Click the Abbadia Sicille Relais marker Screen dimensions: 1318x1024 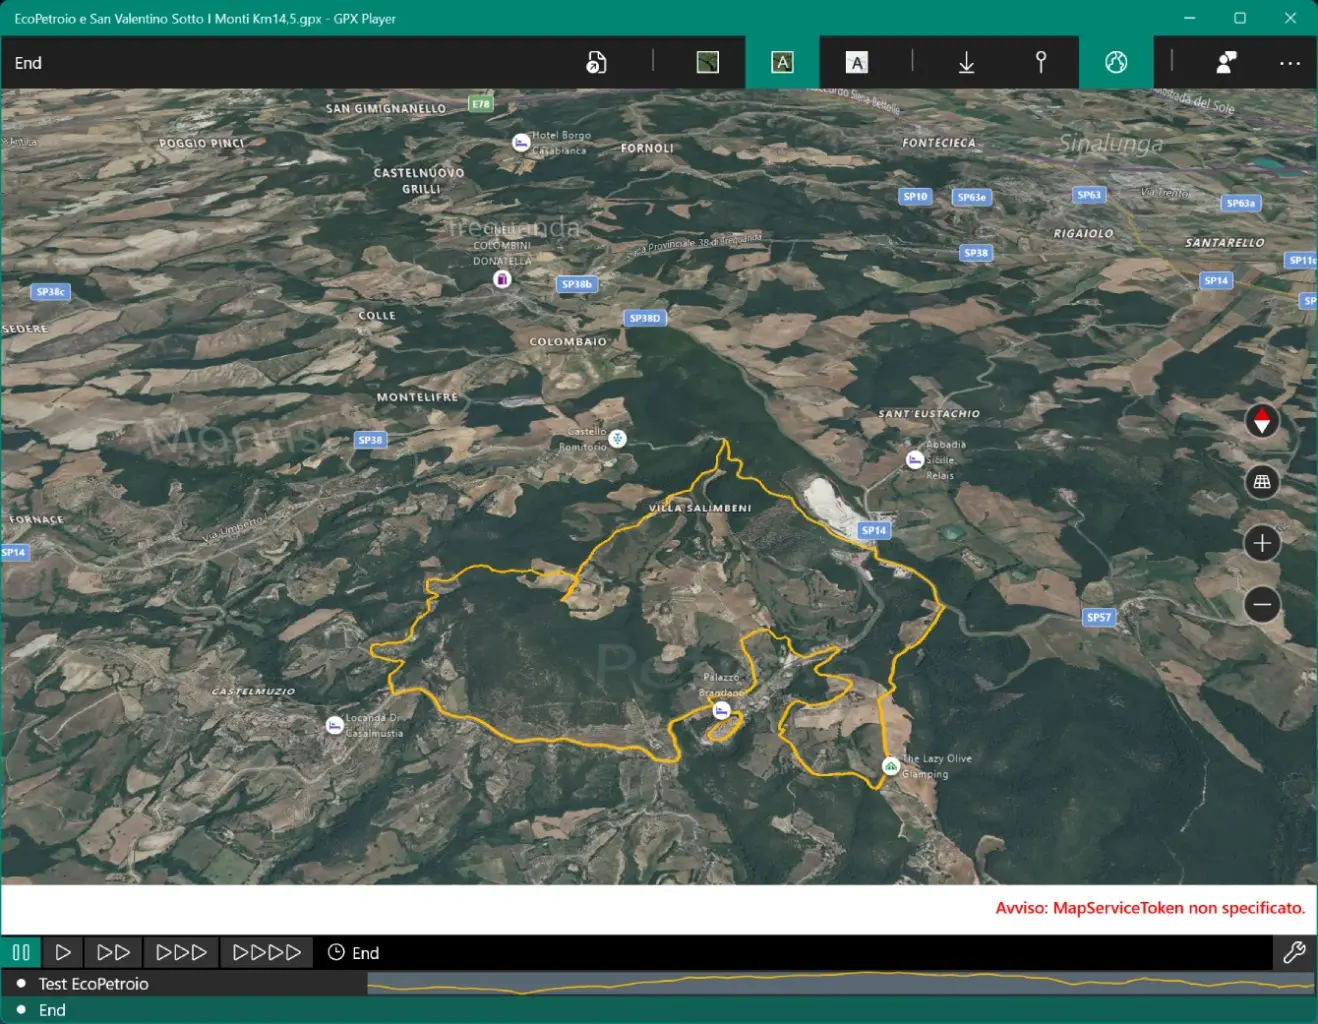pyautogui.click(x=914, y=460)
